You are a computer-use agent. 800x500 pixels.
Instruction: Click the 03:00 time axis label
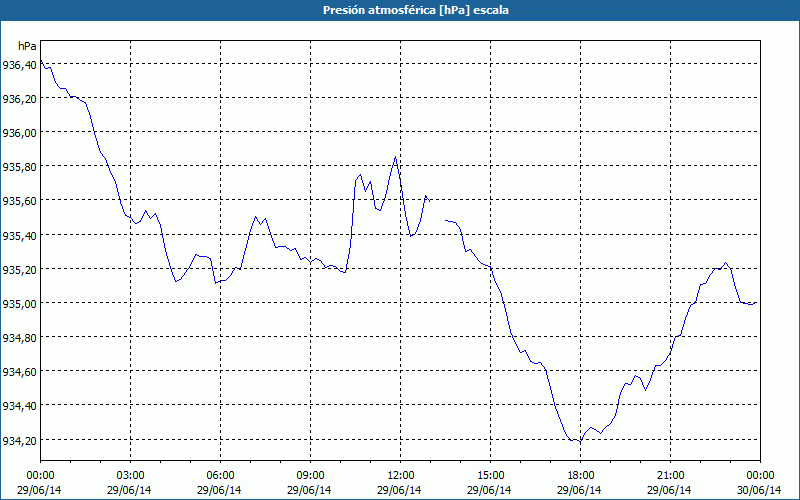pyautogui.click(x=130, y=476)
